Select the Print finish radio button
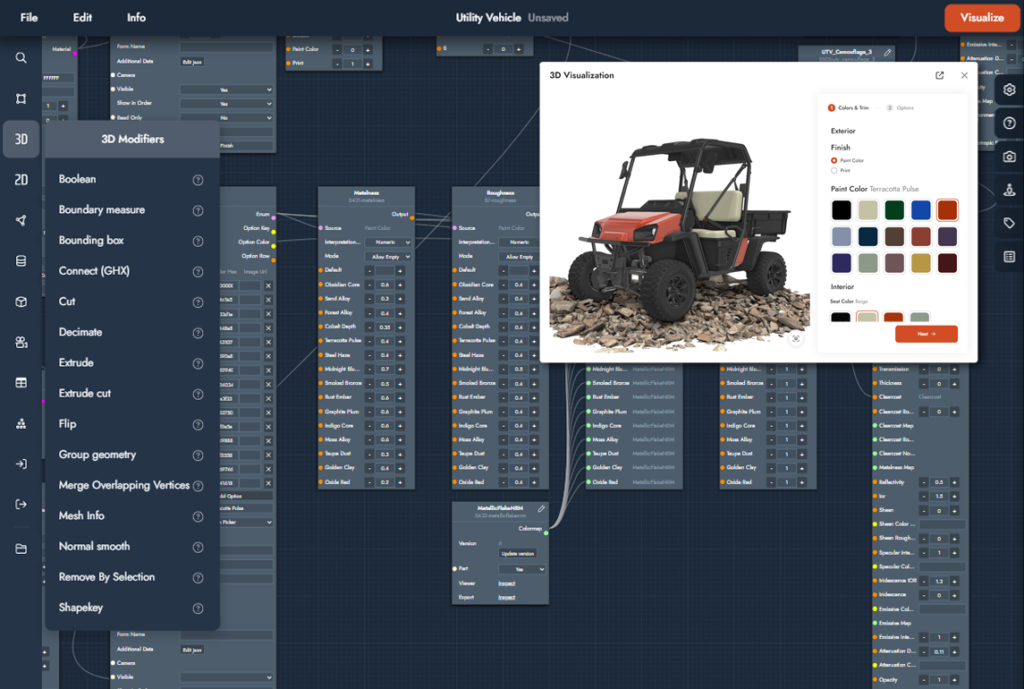The width and height of the screenshot is (1024, 689). click(835, 170)
